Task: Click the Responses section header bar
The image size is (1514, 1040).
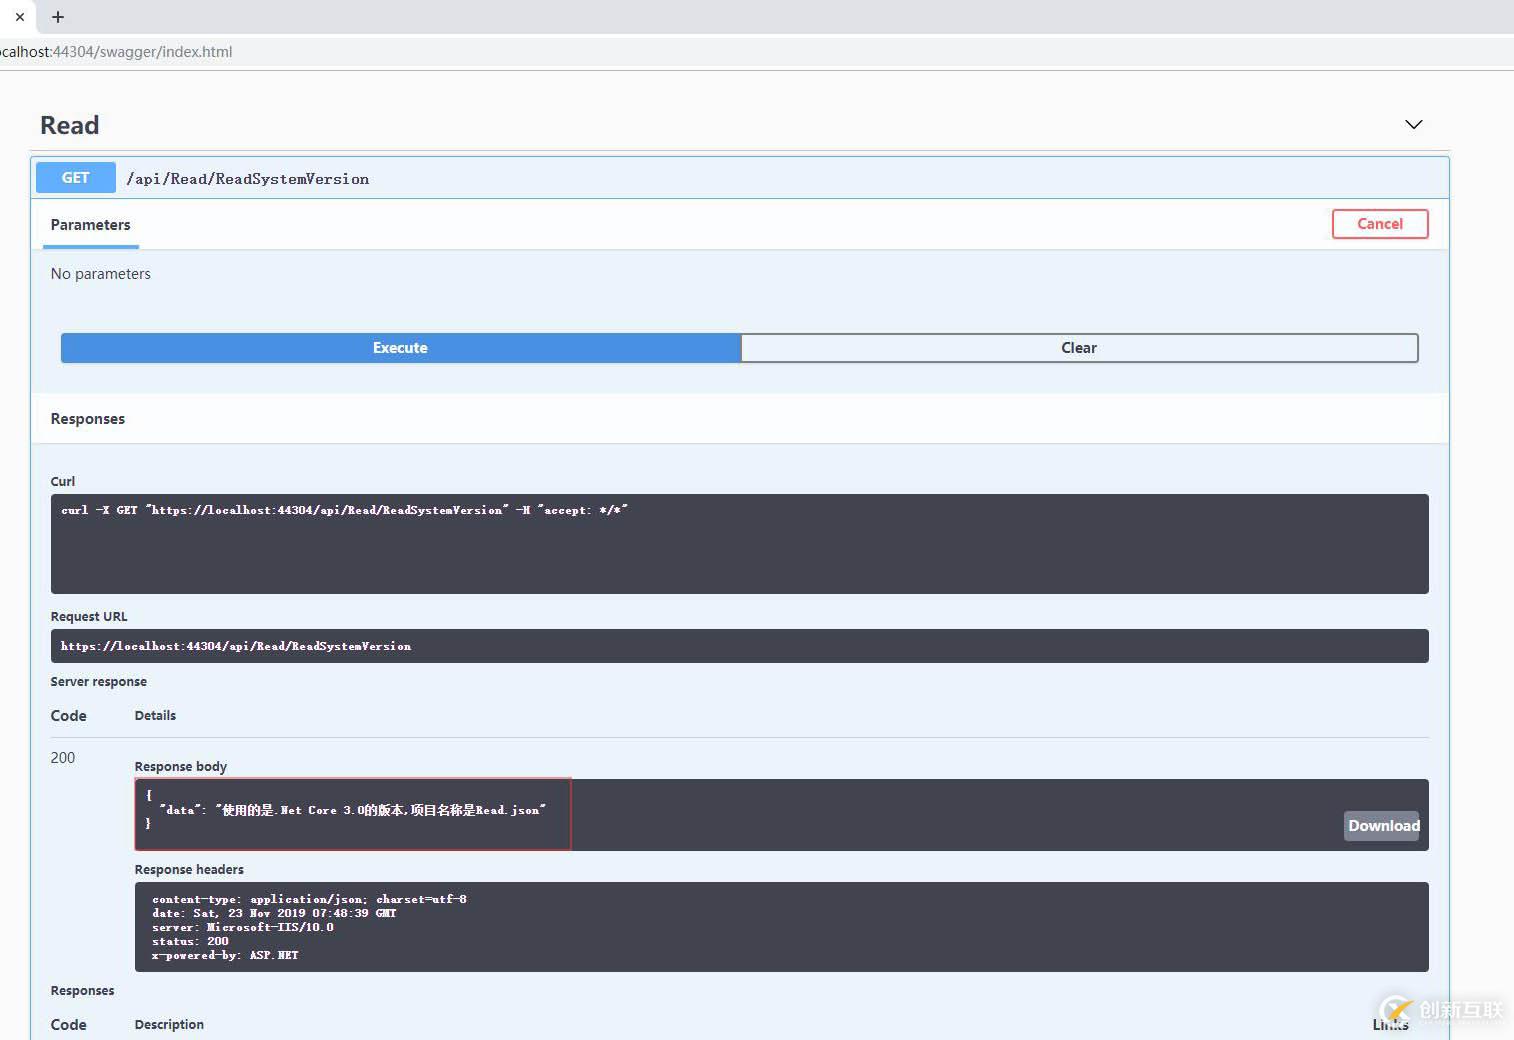Action: pyautogui.click(x=739, y=419)
